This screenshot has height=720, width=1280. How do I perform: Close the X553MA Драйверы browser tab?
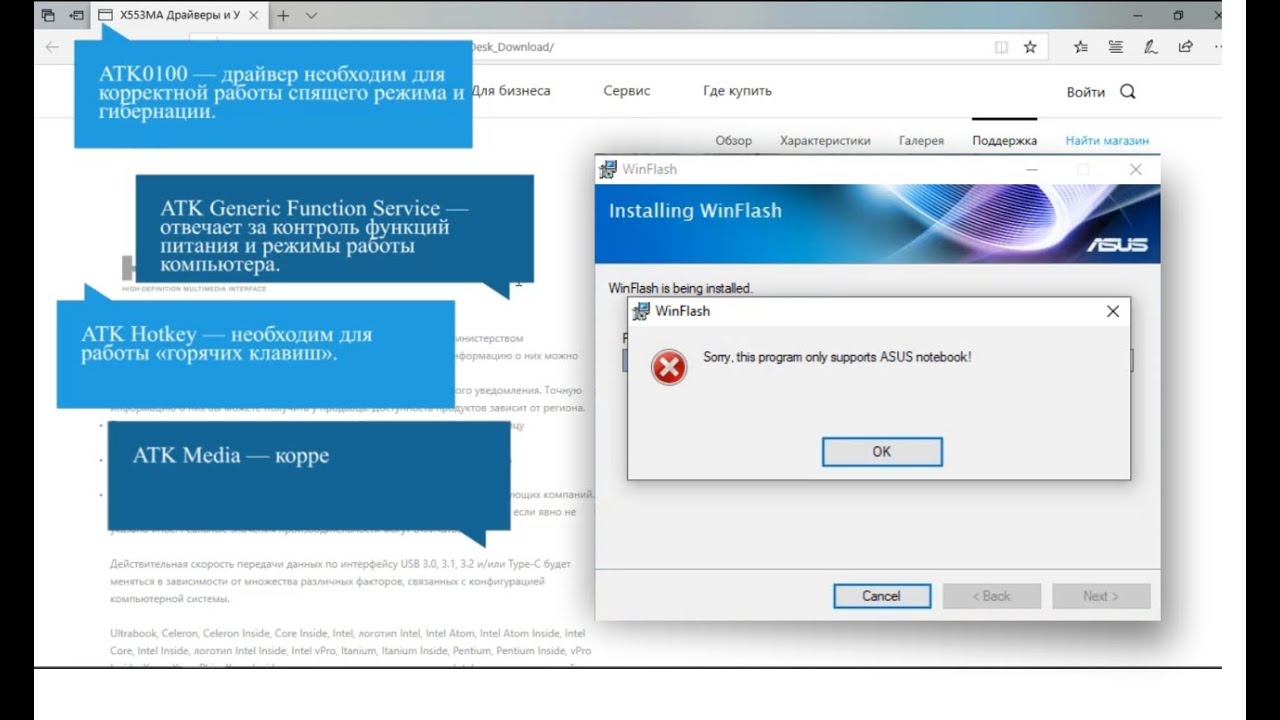[x=256, y=16]
